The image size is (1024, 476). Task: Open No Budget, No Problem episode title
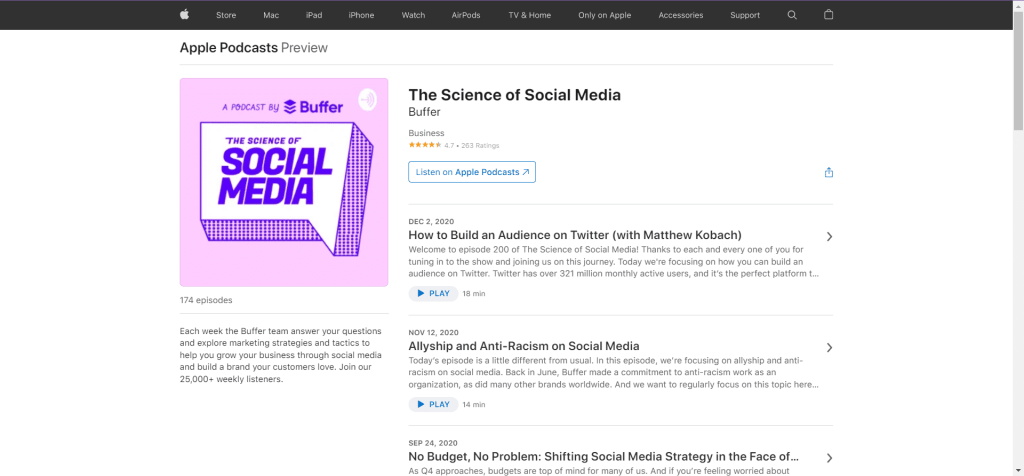click(603, 456)
